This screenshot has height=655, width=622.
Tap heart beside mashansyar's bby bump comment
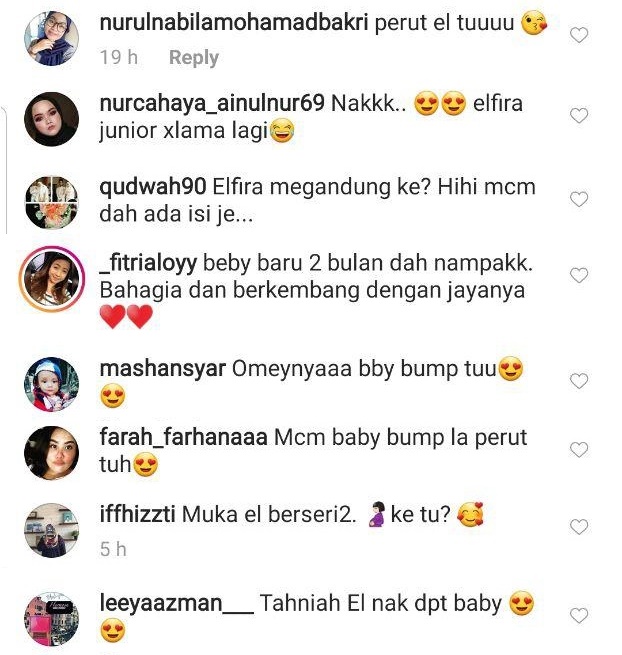click(579, 381)
